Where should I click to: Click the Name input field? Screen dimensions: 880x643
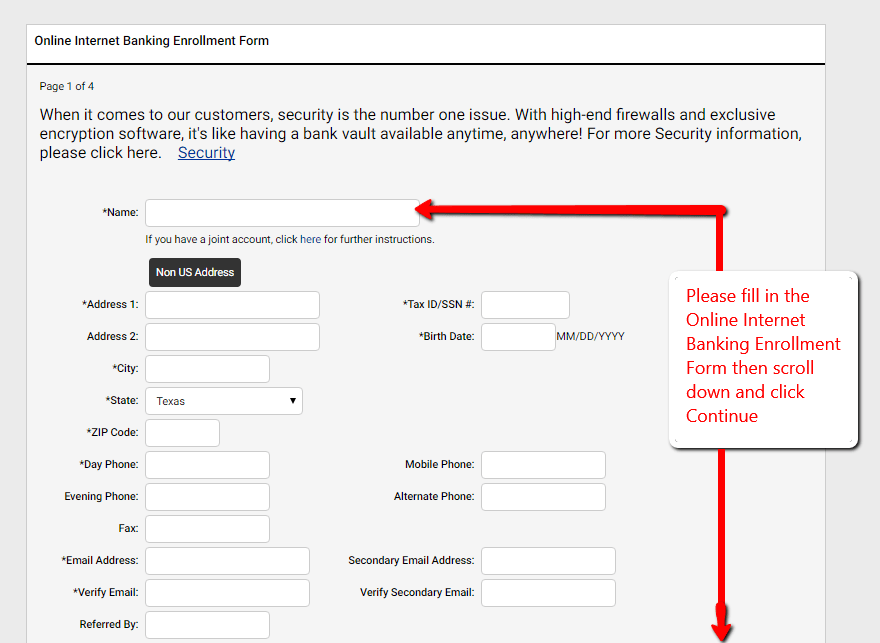coord(281,212)
